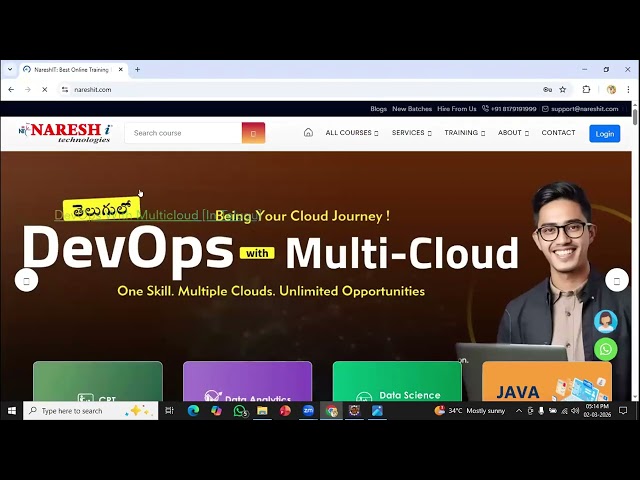
Task: Switch to Chrome on the taskbar
Action: pos(332,411)
